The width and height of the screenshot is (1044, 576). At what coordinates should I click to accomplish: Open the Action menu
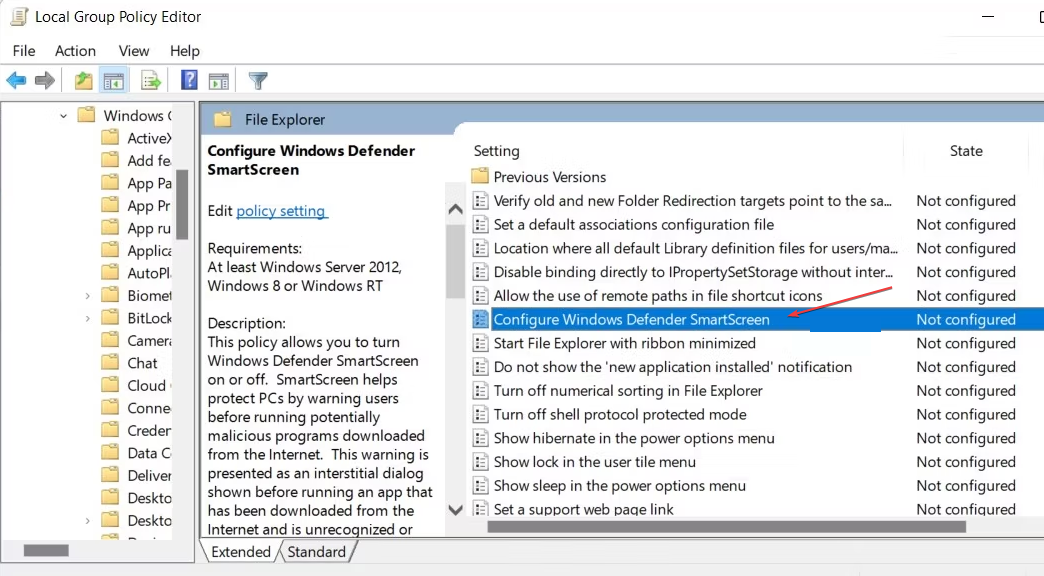(75, 51)
